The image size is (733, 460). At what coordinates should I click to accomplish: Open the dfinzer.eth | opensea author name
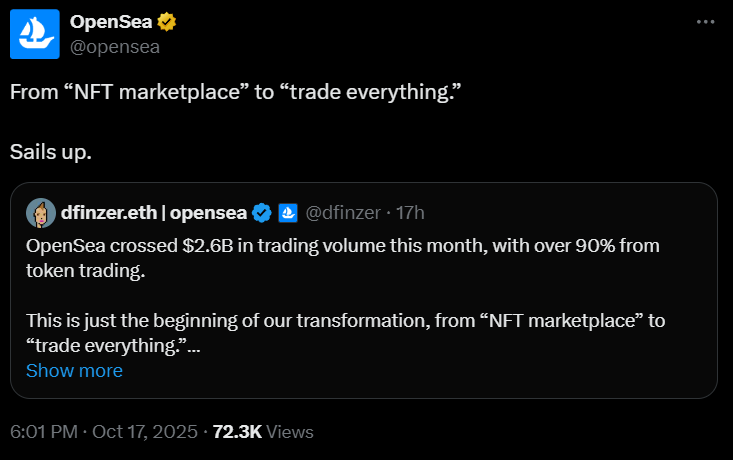pos(153,212)
